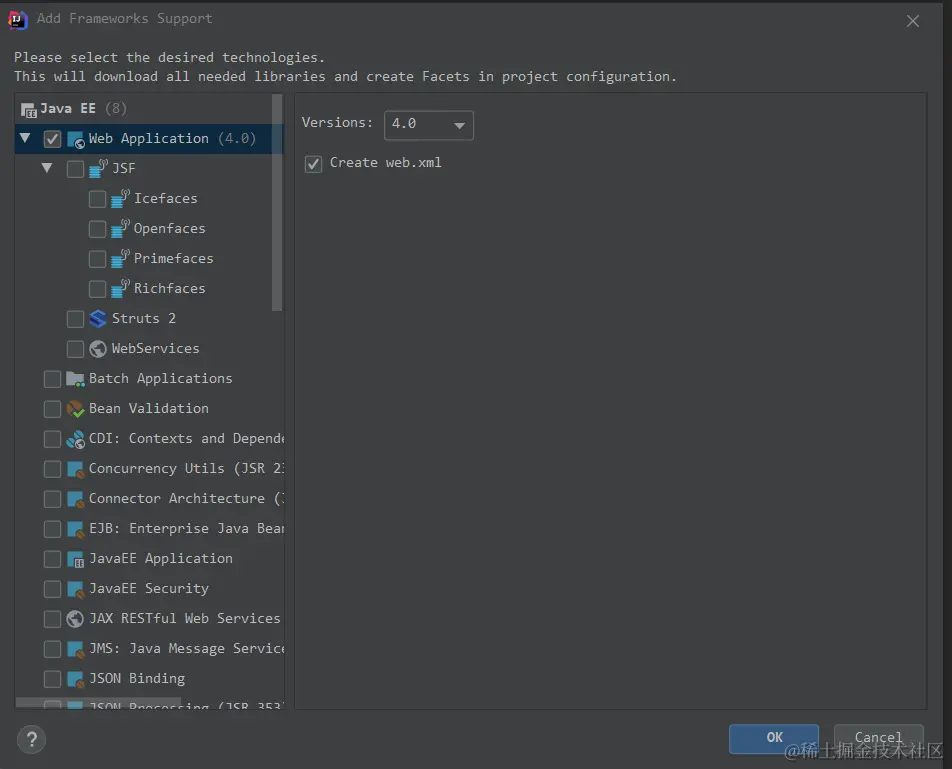Tick the Connector Architecture checkbox
The width and height of the screenshot is (952, 769).
click(x=52, y=500)
